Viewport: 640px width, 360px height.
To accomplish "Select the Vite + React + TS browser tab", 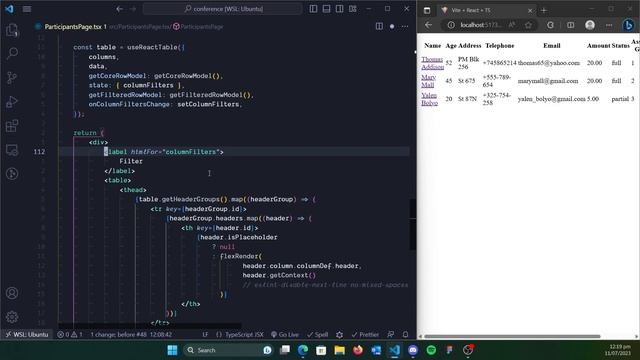I will (x=487, y=10).
